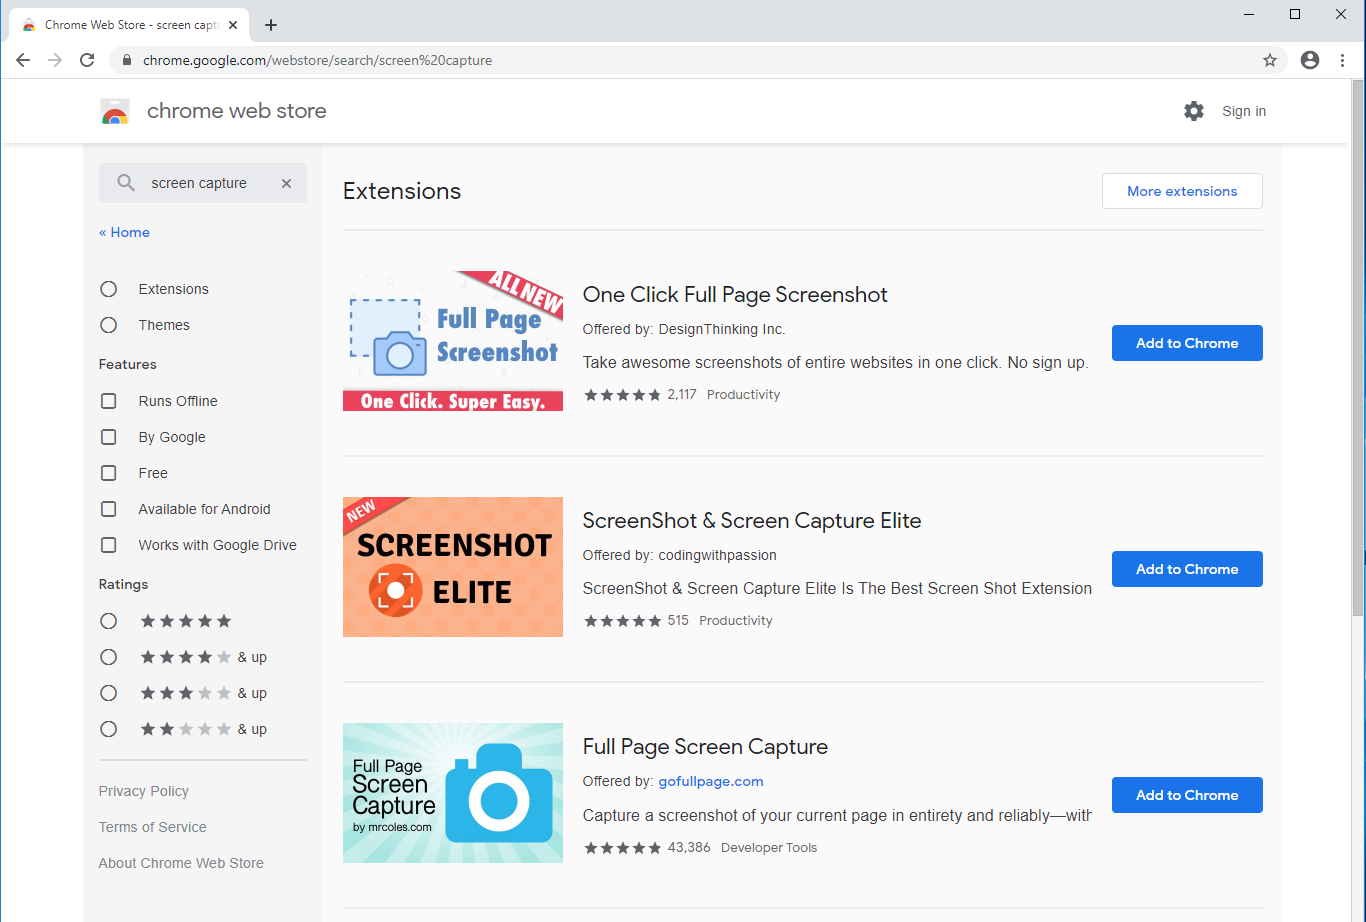The width and height of the screenshot is (1366, 922).
Task: Add Full Page Screen Capture to Chrome
Action: pyautogui.click(x=1187, y=795)
